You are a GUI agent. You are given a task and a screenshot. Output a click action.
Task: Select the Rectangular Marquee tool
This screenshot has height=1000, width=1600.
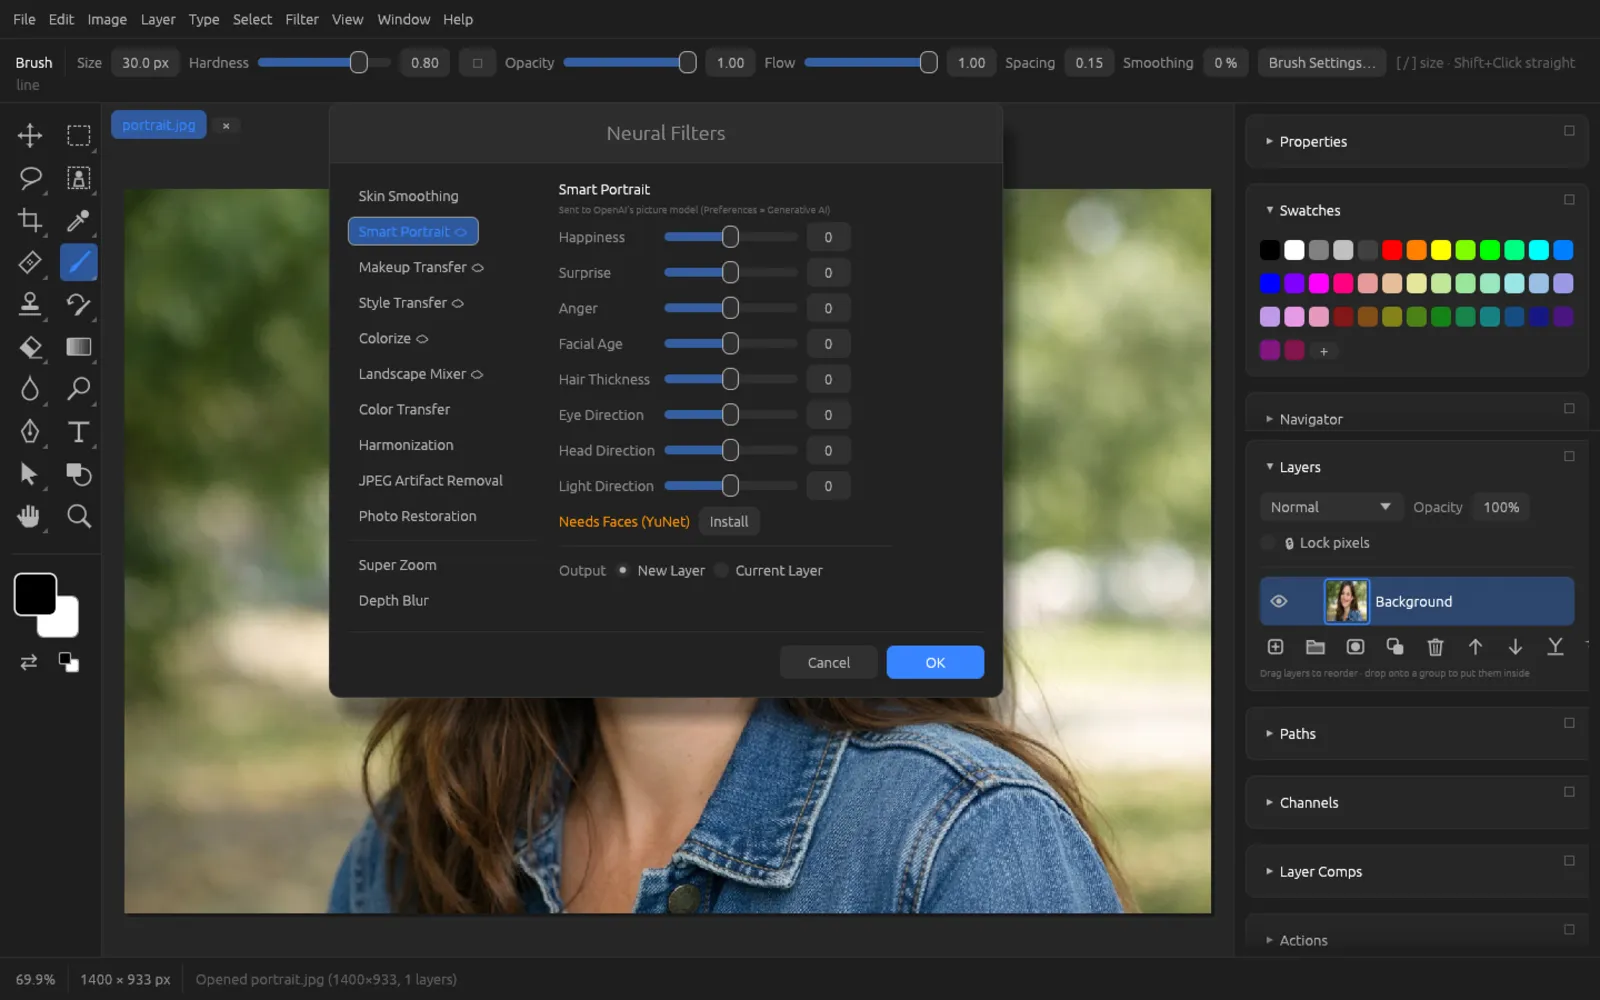click(x=79, y=136)
